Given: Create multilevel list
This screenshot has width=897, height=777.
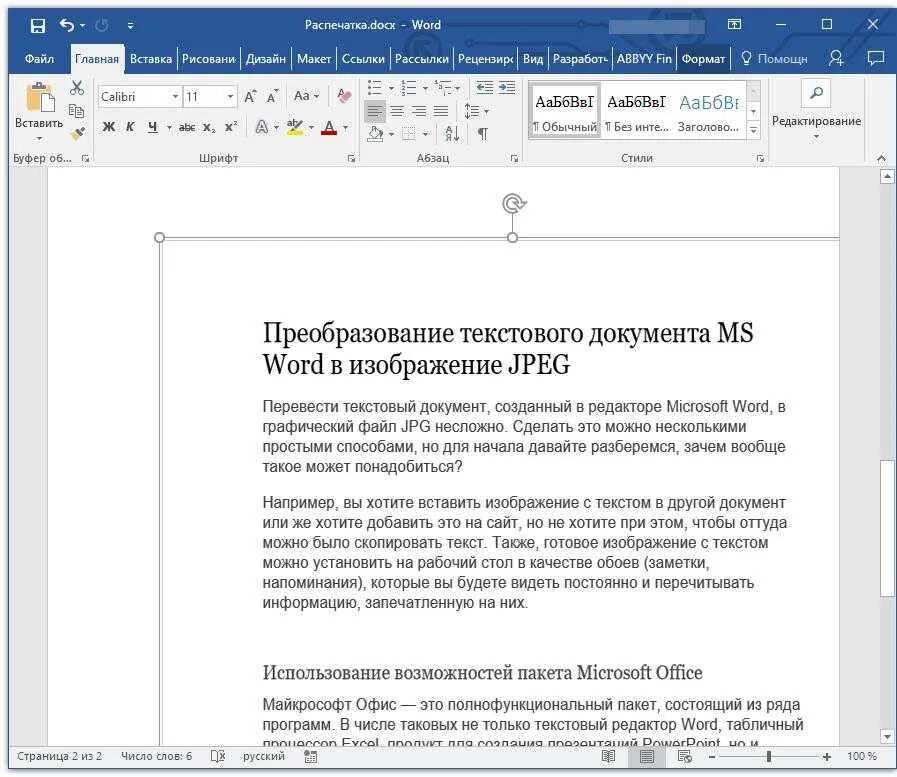Looking at the screenshot, I should (x=443, y=88).
